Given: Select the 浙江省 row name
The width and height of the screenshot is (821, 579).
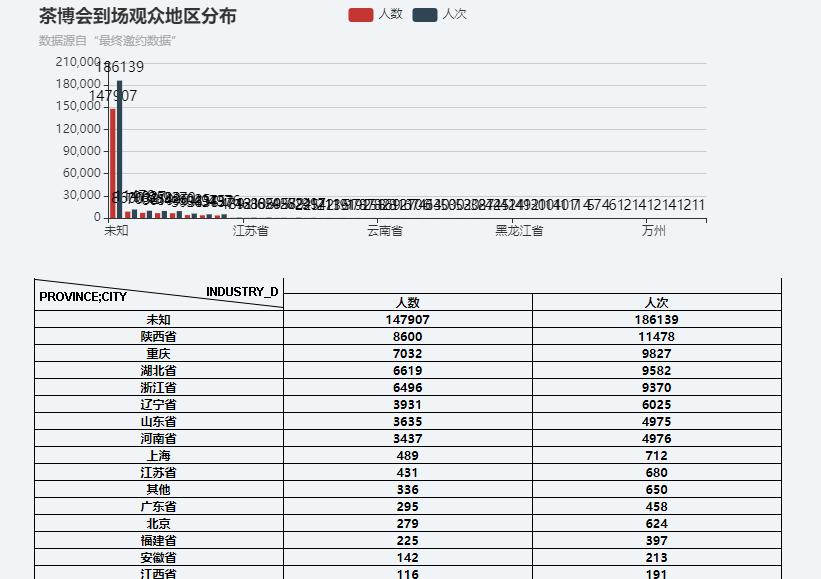Looking at the screenshot, I should [x=159, y=387].
